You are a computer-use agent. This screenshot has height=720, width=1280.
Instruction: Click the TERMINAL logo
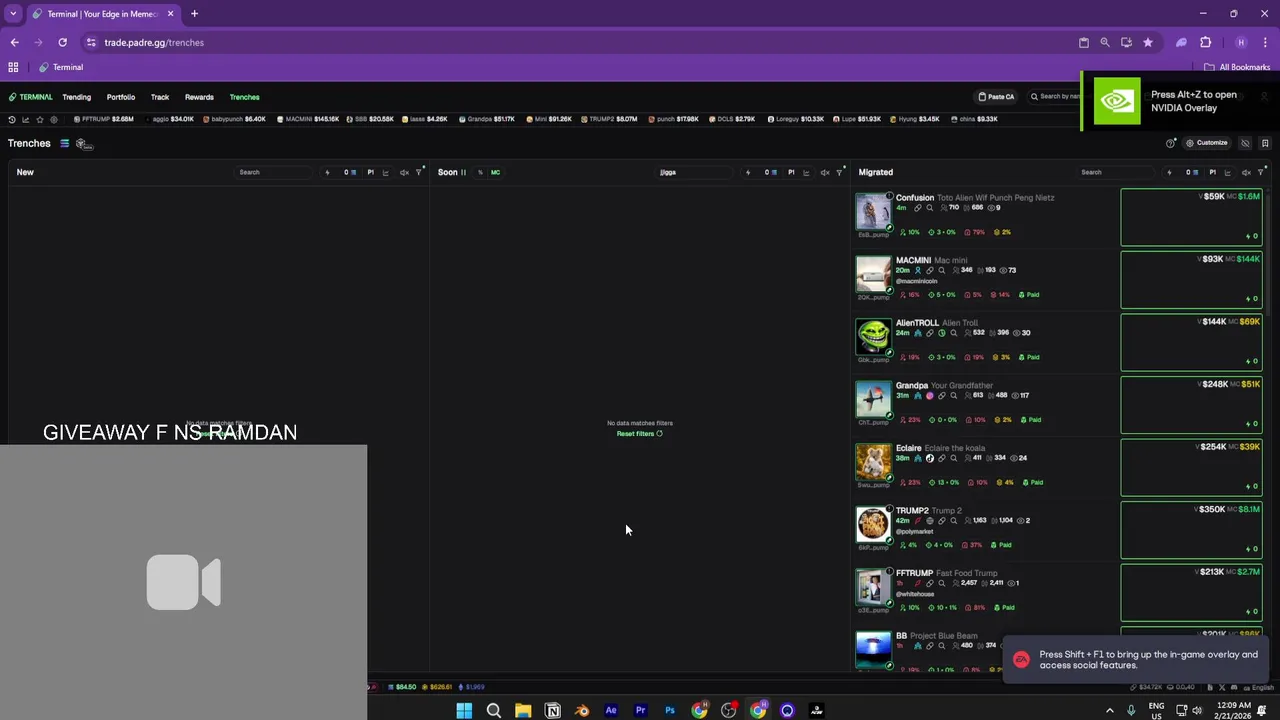point(30,97)
